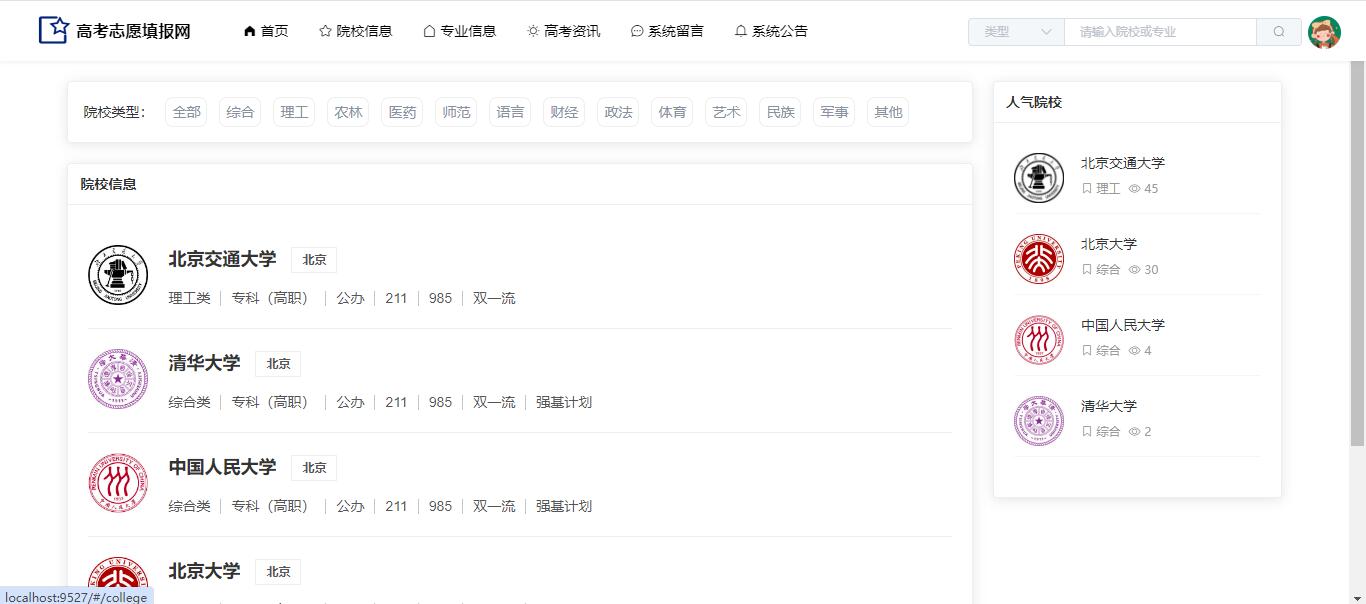Screen dimensions: 1366x604
Task: Go to 首页 home menu
Action: pyautogui.click(x=266, y=31)
